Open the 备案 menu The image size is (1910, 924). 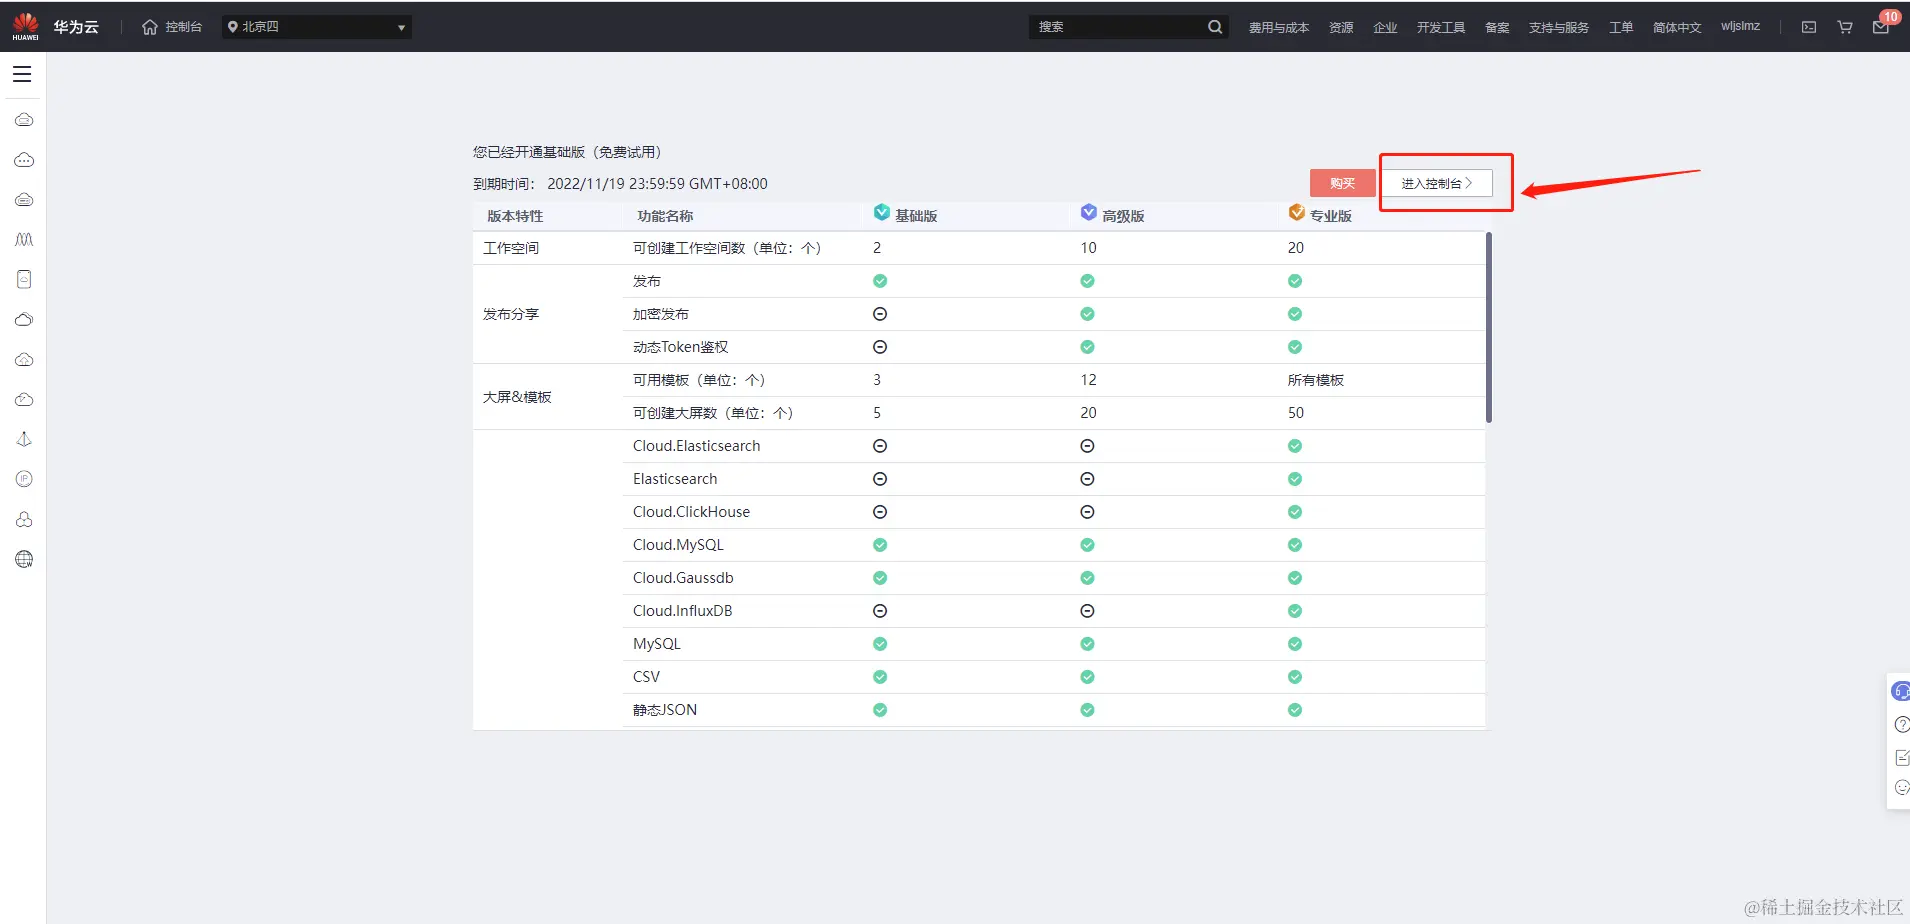[x=1497, y=27]
